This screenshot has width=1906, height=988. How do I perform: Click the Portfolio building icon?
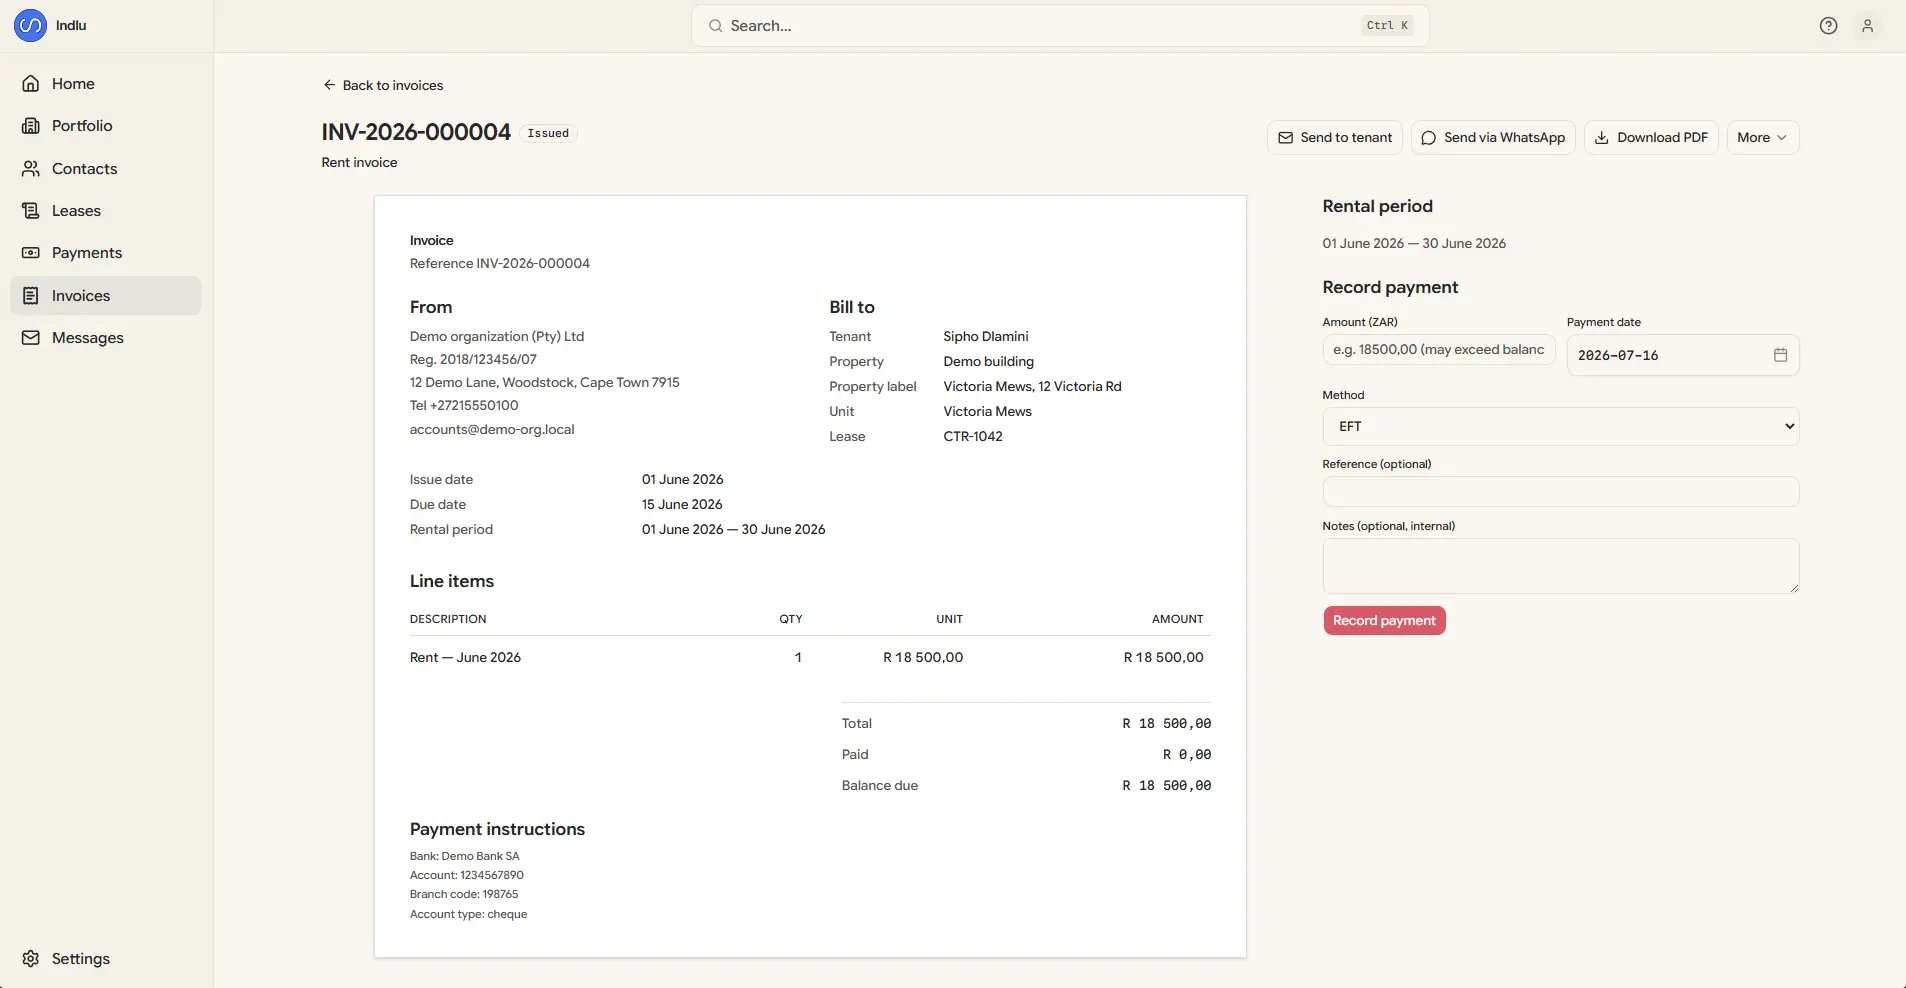pos(31,126)
